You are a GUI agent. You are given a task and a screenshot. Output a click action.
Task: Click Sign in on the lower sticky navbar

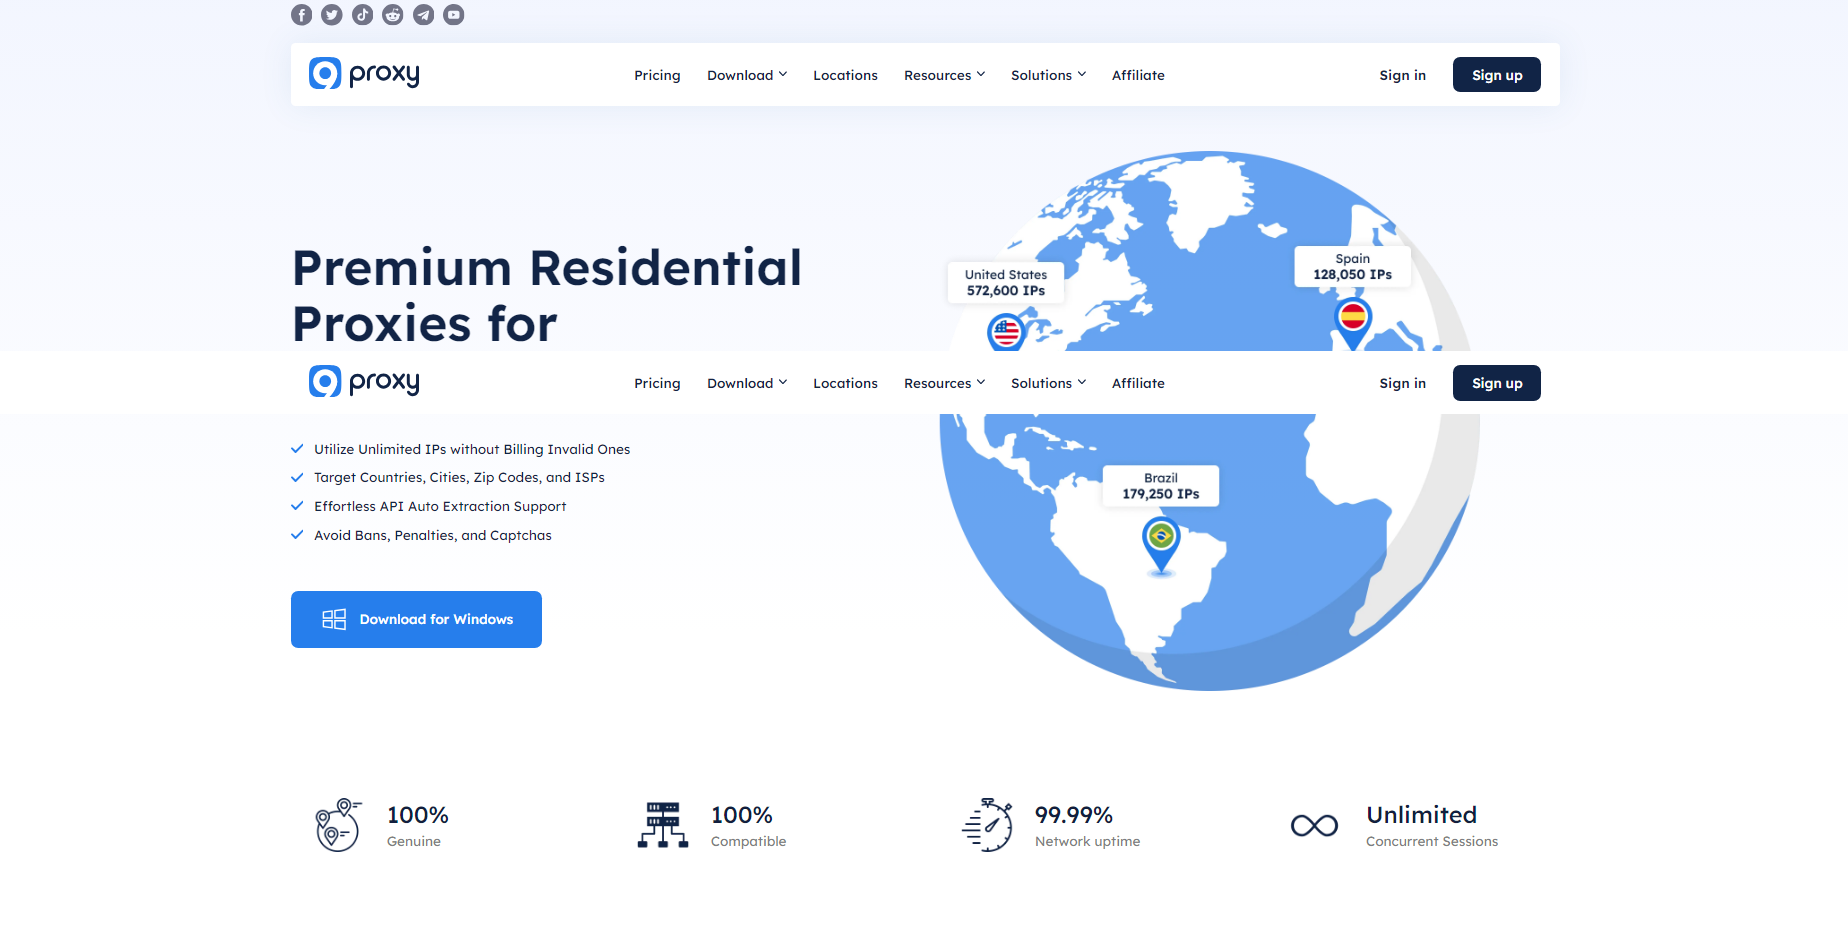coord(1402,383)
